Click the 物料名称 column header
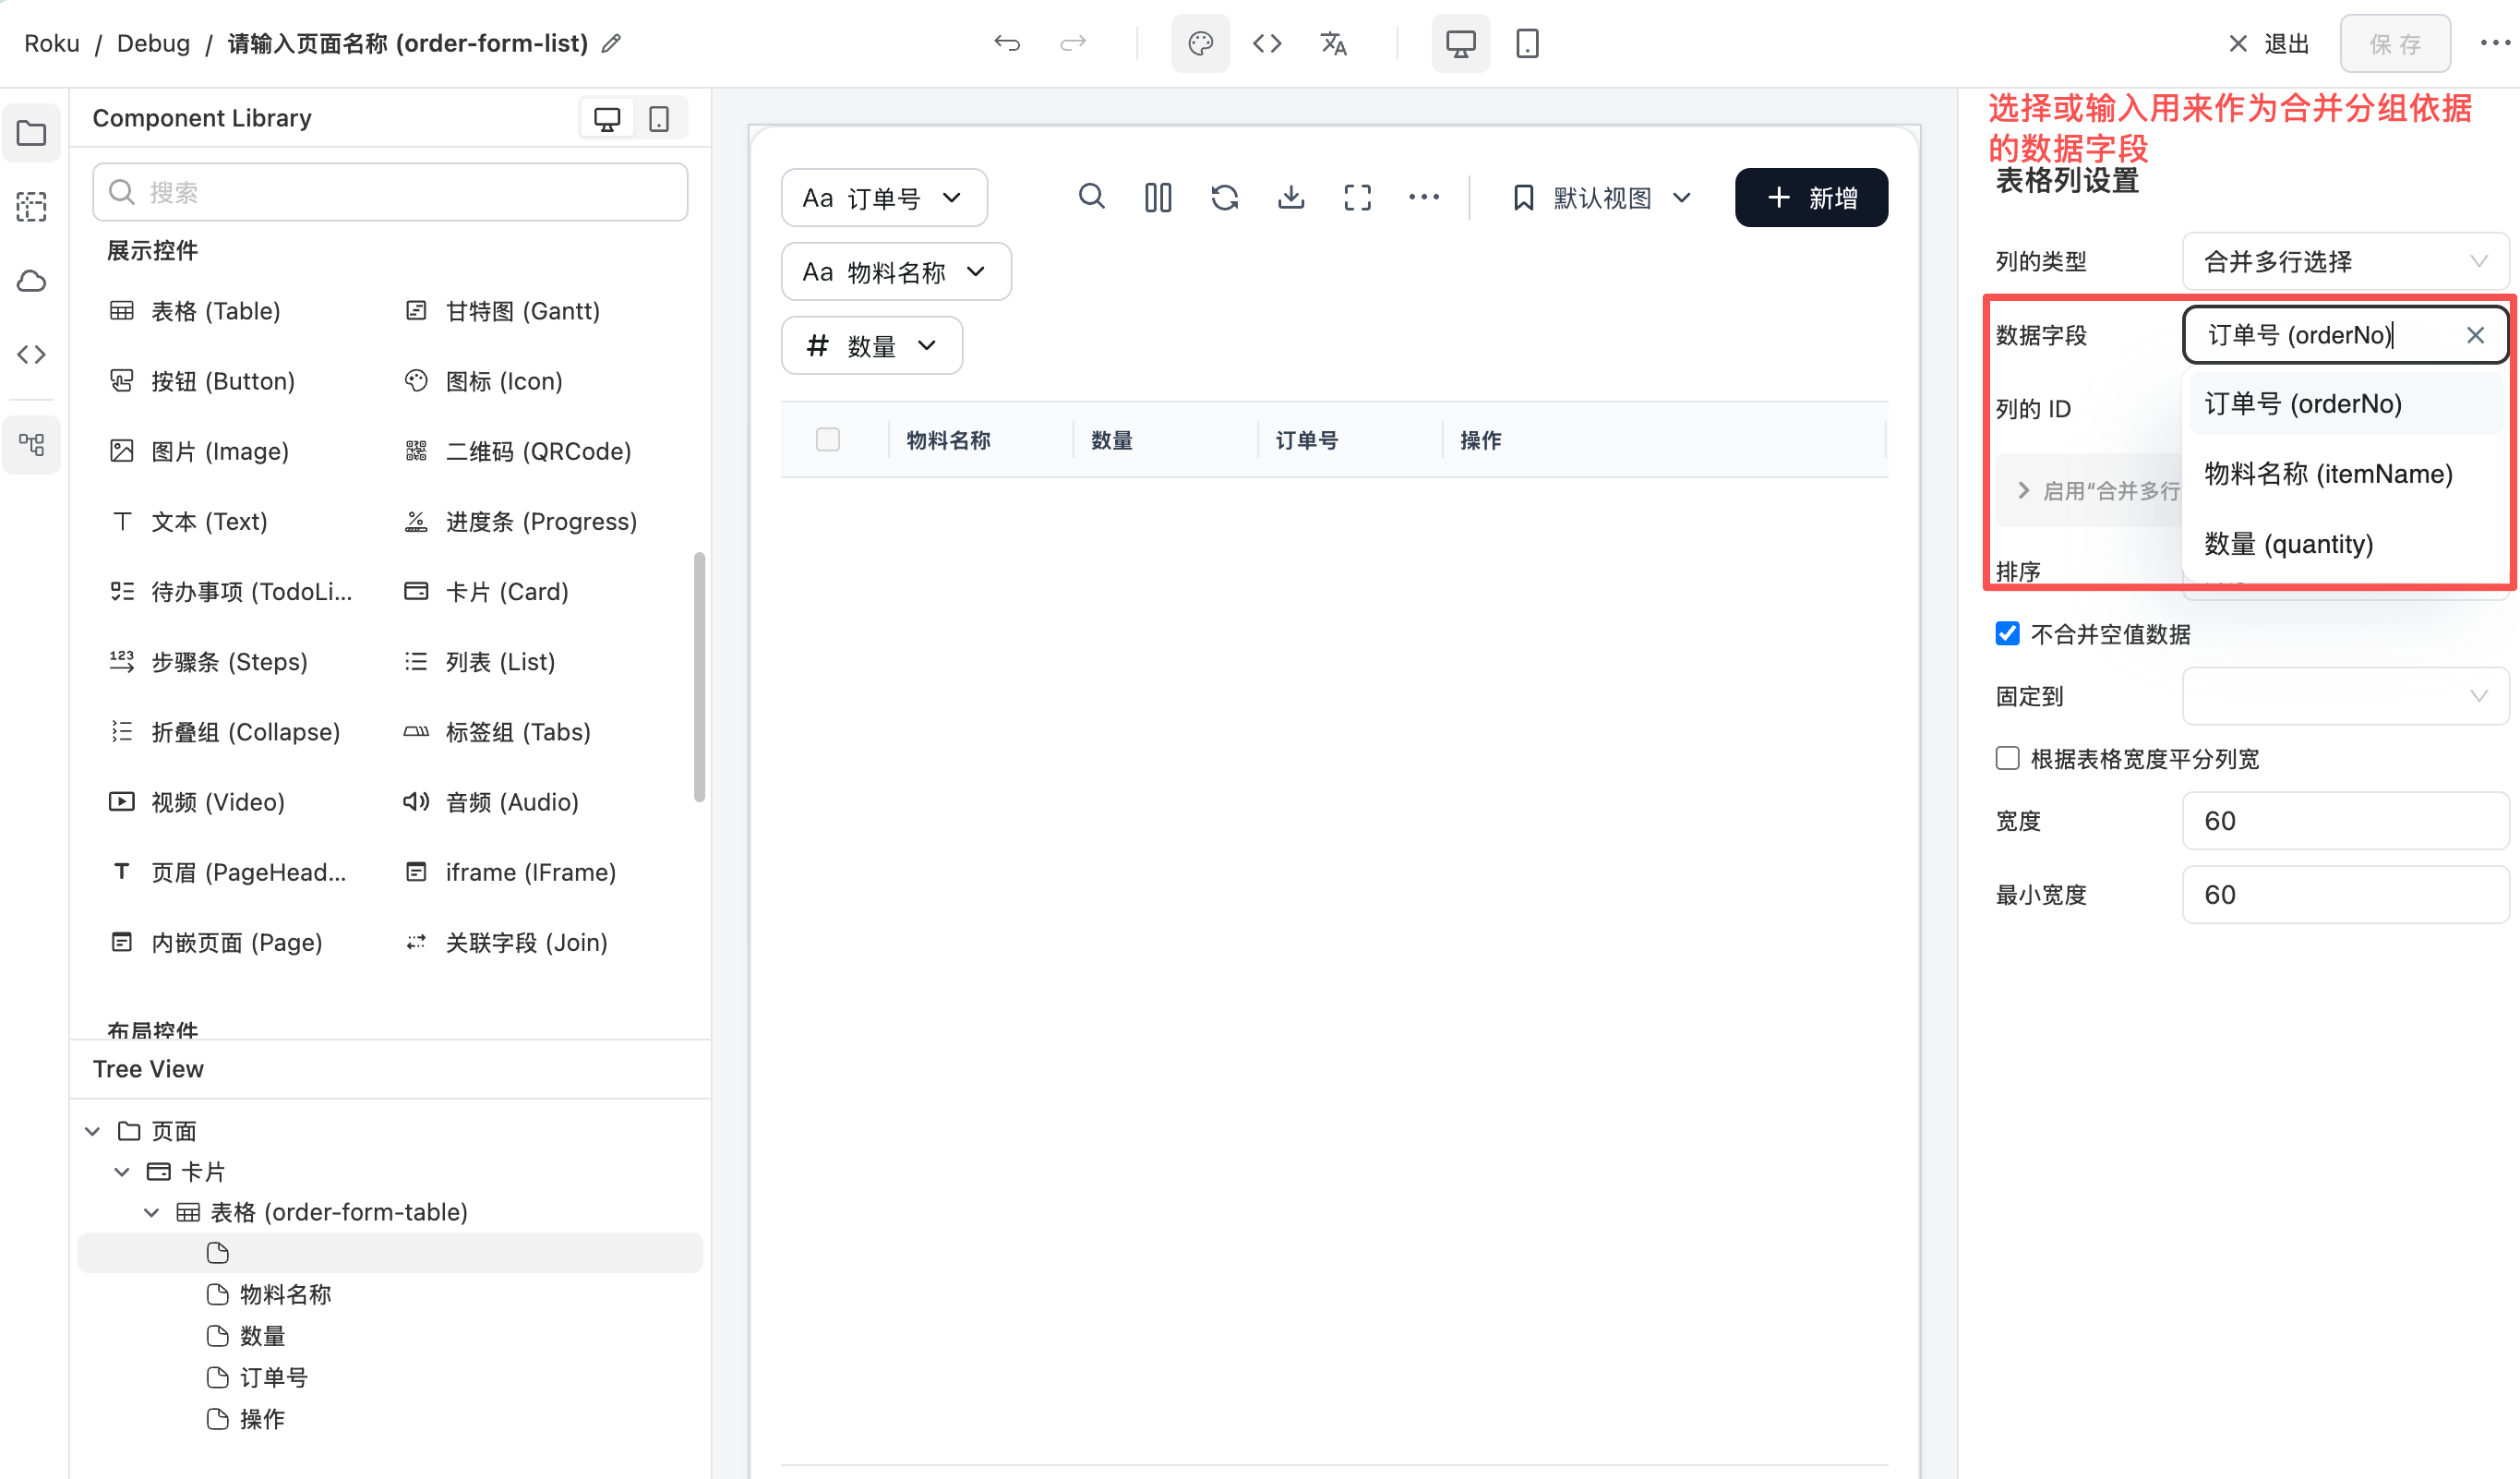This screenshot has width=2520, height=1479. tap(948, 440)
